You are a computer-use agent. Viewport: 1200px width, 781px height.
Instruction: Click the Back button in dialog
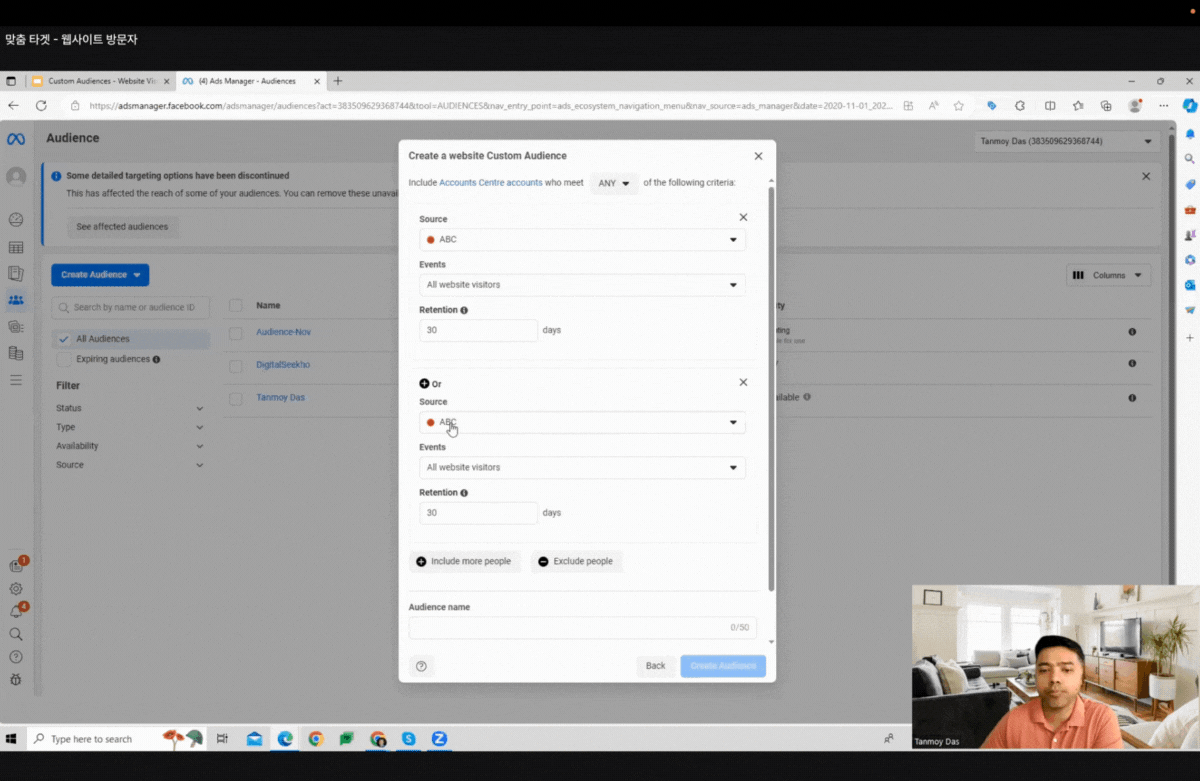click(x=655, y=666)
